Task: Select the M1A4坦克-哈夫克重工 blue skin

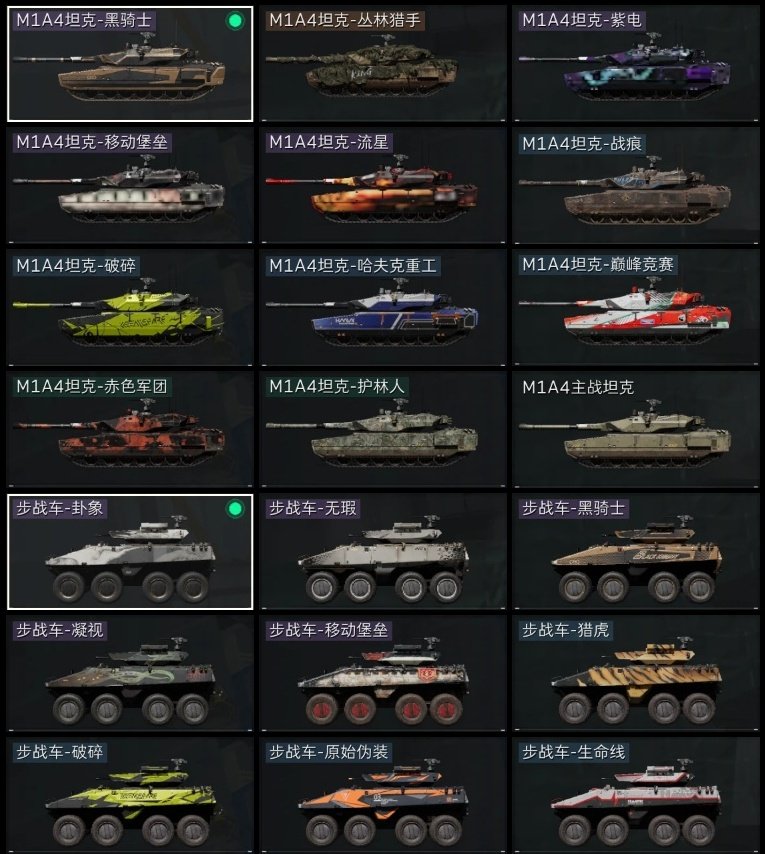Action: coord(383,308)
